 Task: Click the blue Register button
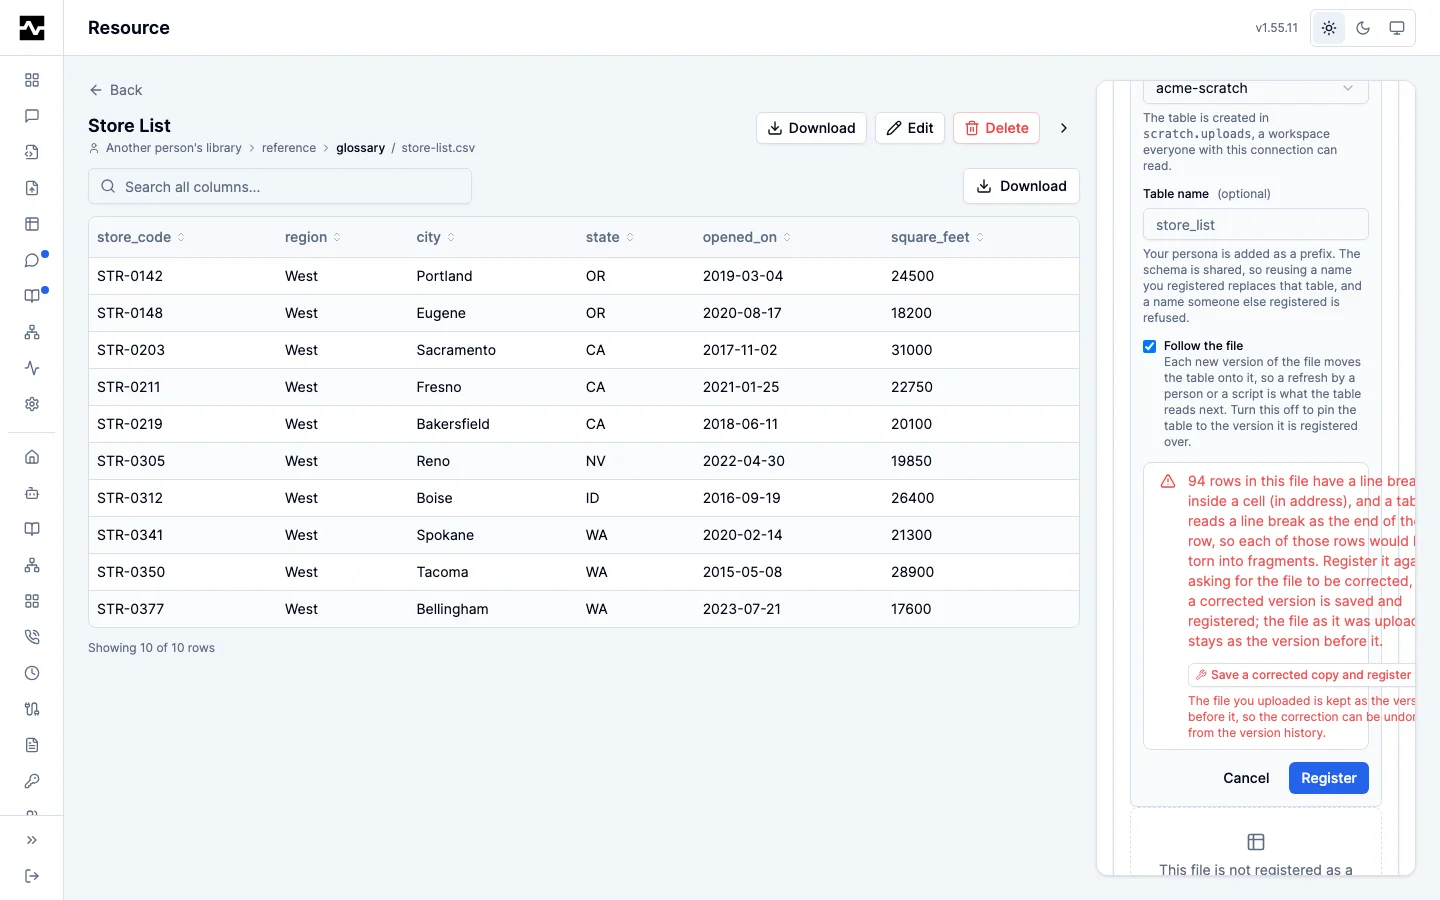[1329, 778]
